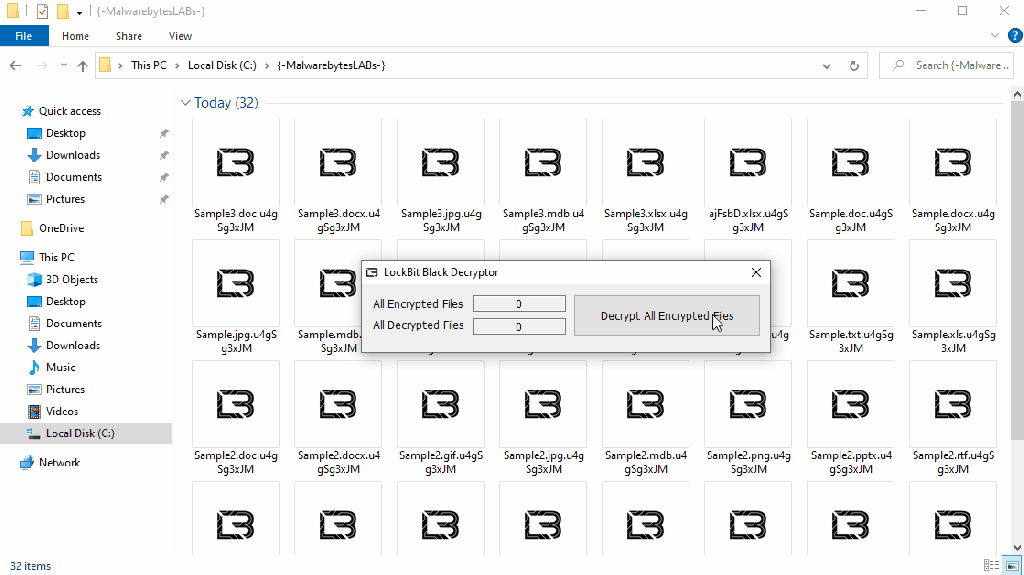1024x575 pixels.
Task: Open pinned Desktop under Quick access
Action: [65, 133]
